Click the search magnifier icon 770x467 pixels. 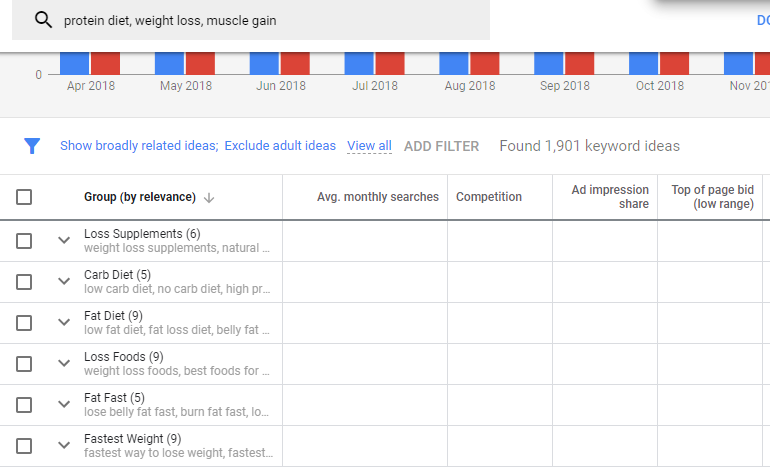(43, 20)
